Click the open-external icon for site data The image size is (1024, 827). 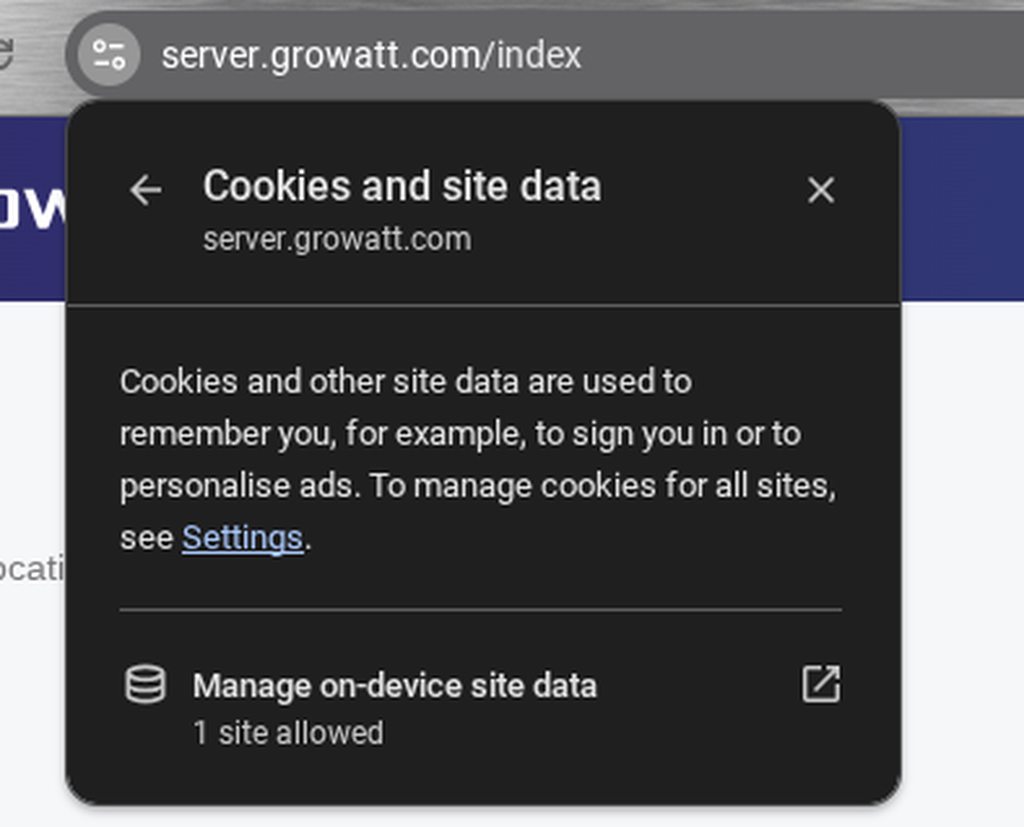[821, 685]
